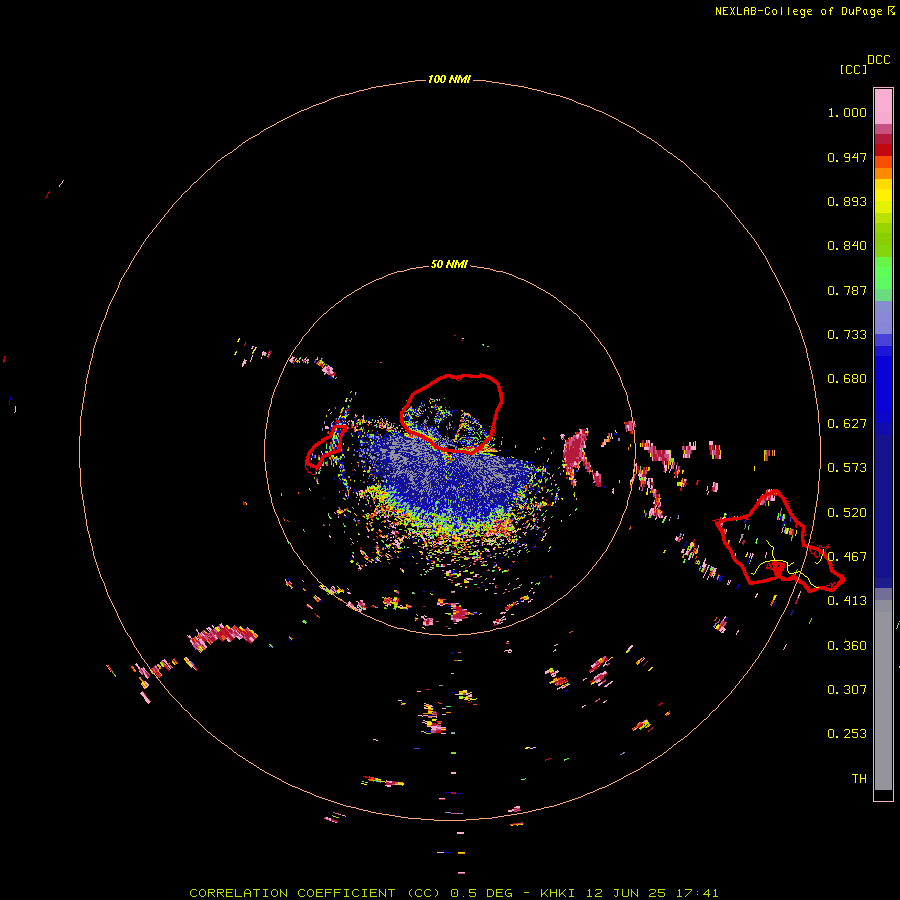Select the 0.840 legend value
This screenshot has height=900, width=900.
[847, 246]
